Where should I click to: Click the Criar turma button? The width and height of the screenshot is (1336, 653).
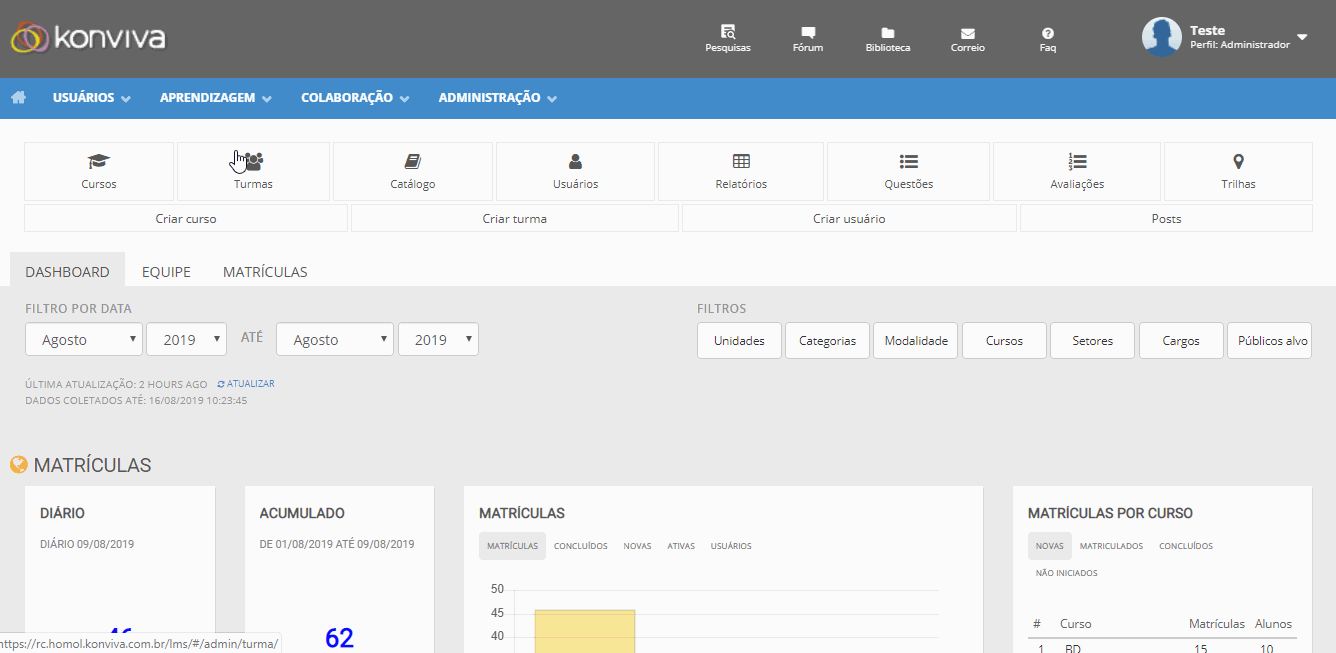click(x=515, y=218)
